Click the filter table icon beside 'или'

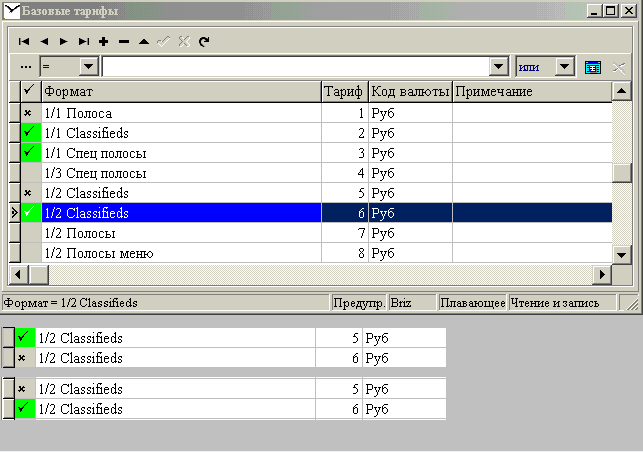tap(593, 67)
